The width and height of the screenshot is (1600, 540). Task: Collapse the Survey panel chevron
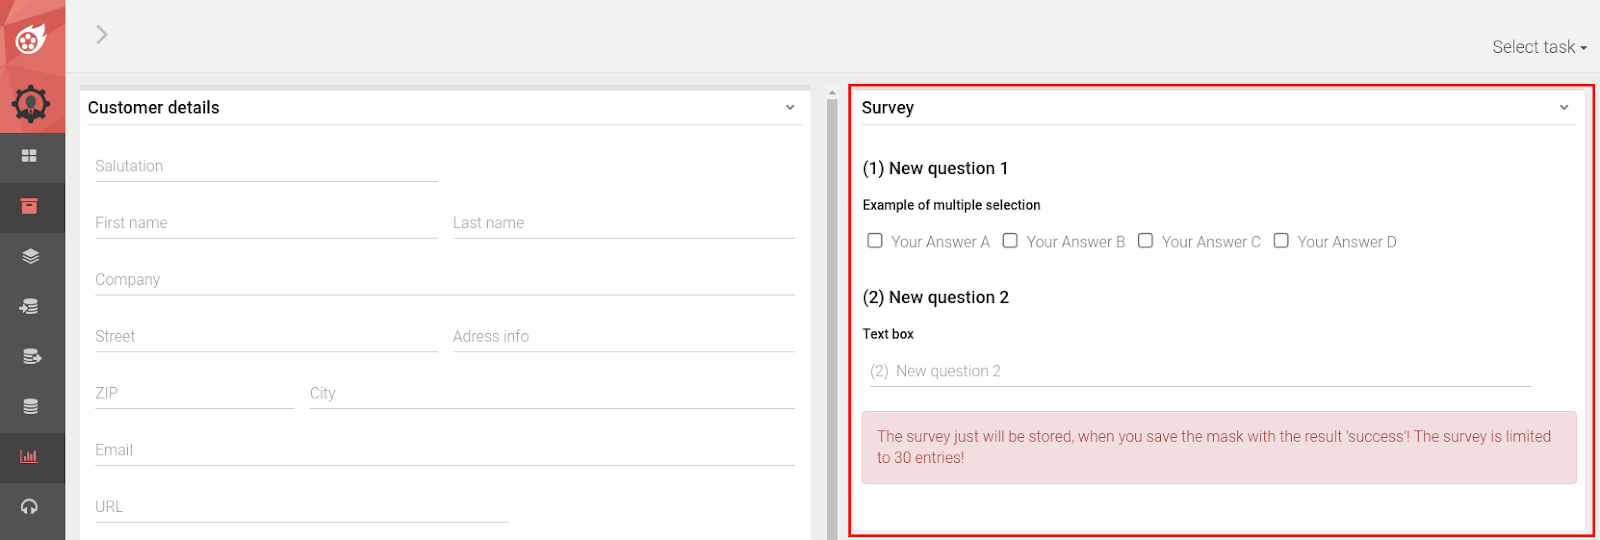pyautogui.click(x=1564, y=107)
